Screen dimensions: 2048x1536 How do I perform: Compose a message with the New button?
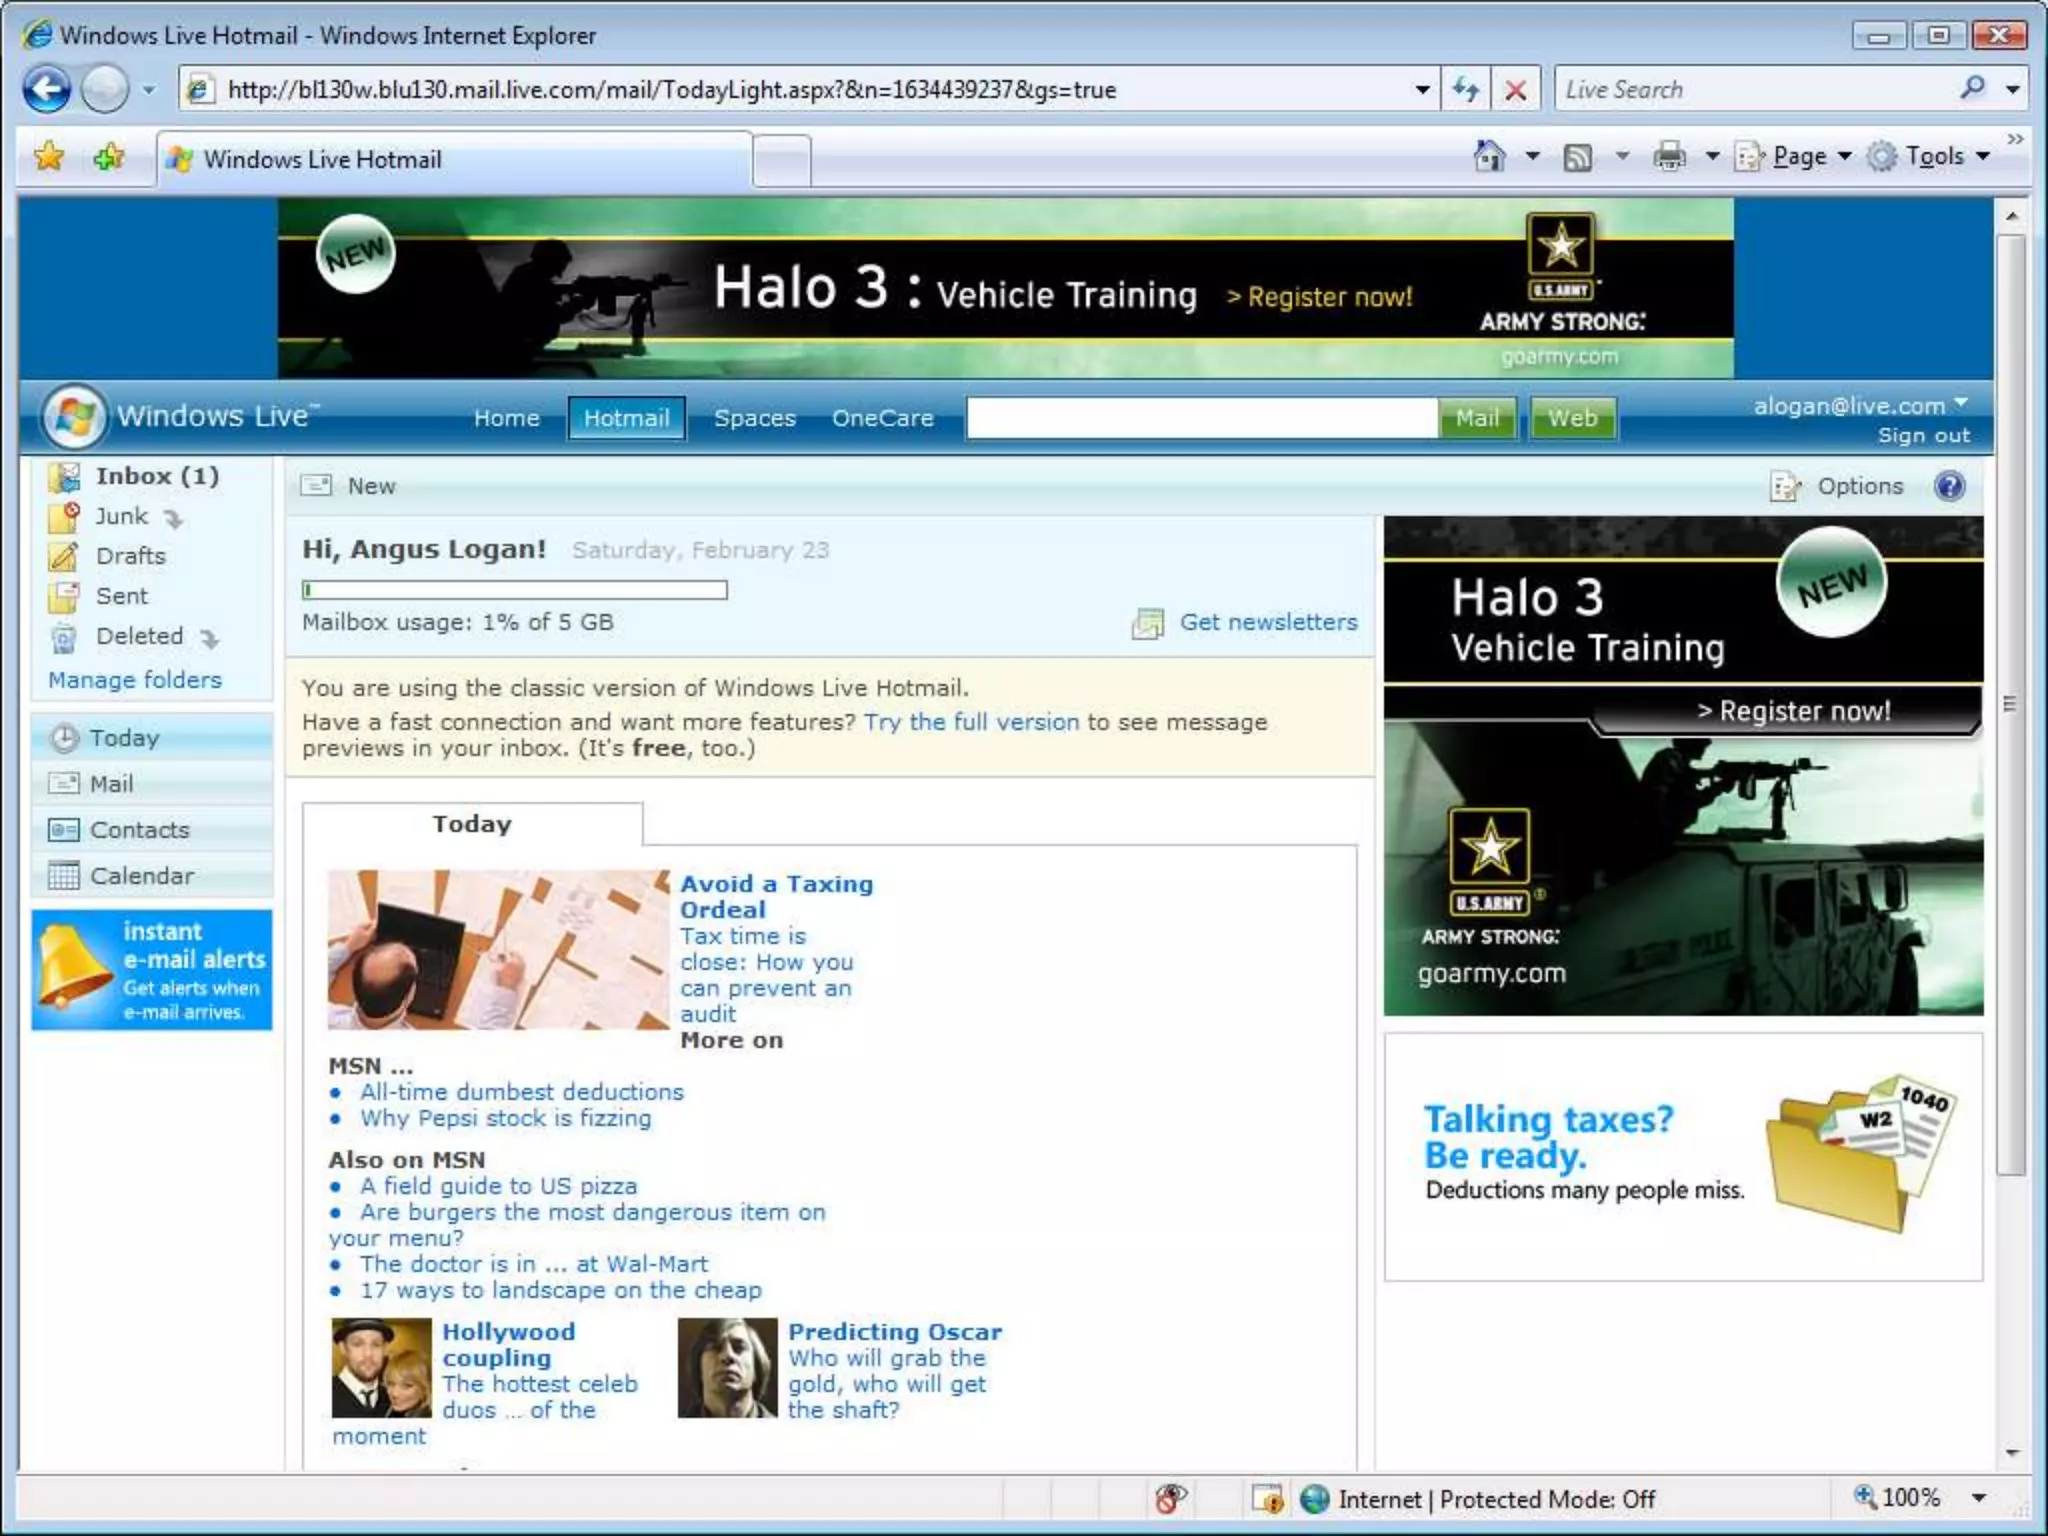coord(348,486)
